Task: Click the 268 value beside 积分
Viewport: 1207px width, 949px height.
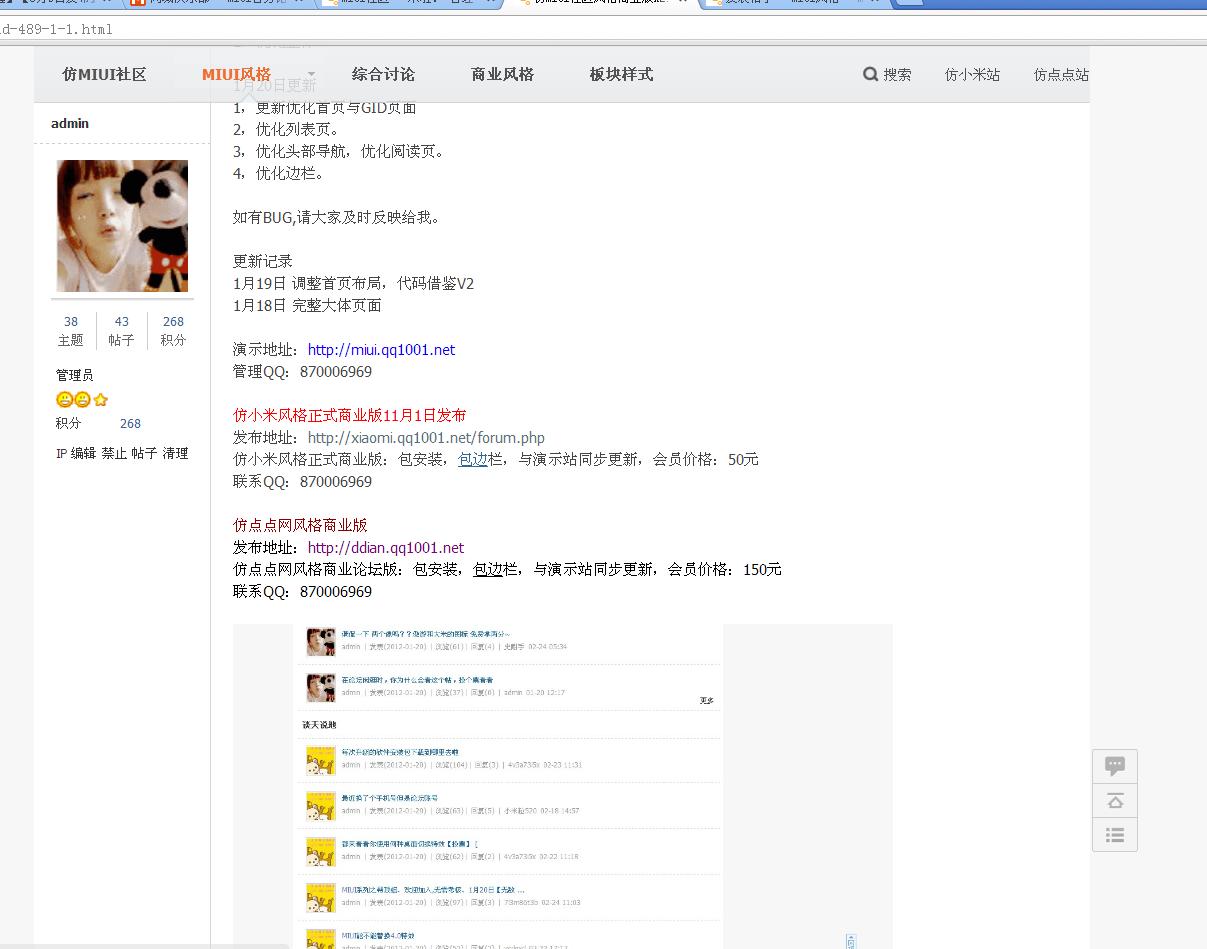Action: tap(130, 424)
